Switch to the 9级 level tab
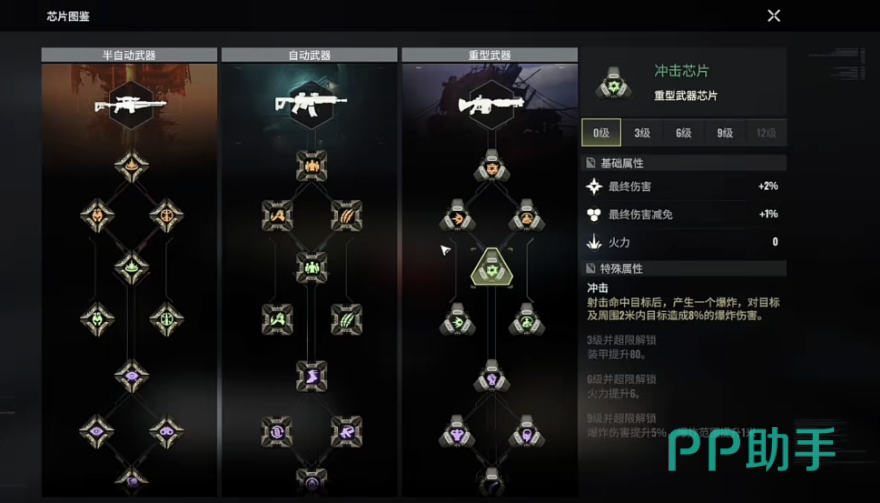Image resolution: width=880 pixels, height=503 pixels. (x=725, y=132)
